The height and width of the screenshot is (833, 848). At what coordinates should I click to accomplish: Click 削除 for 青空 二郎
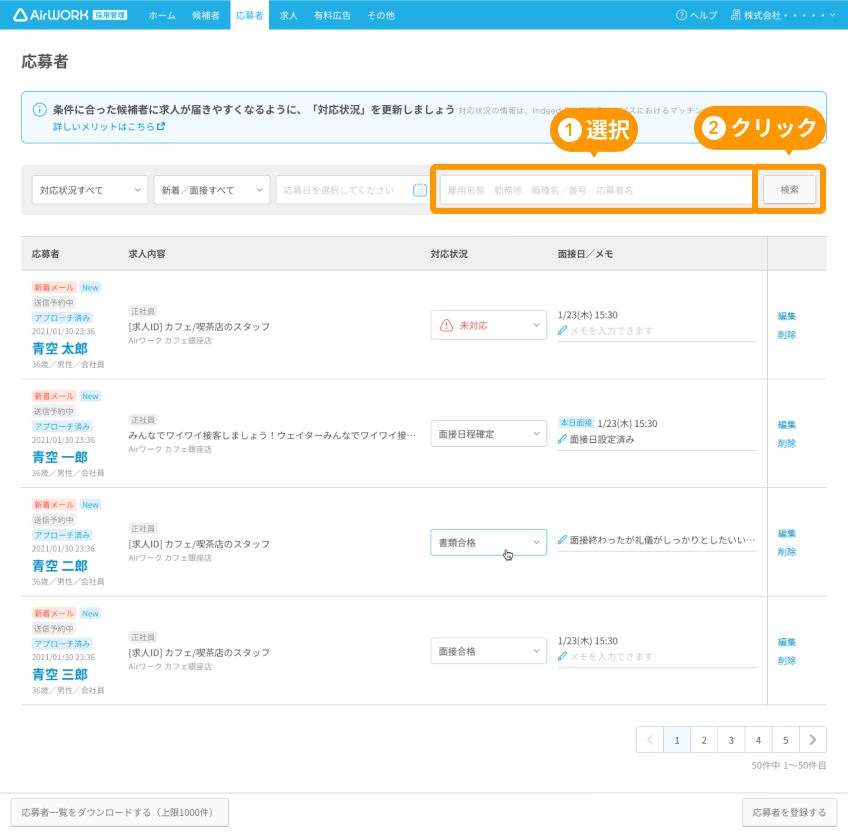[x=787, y=552]
